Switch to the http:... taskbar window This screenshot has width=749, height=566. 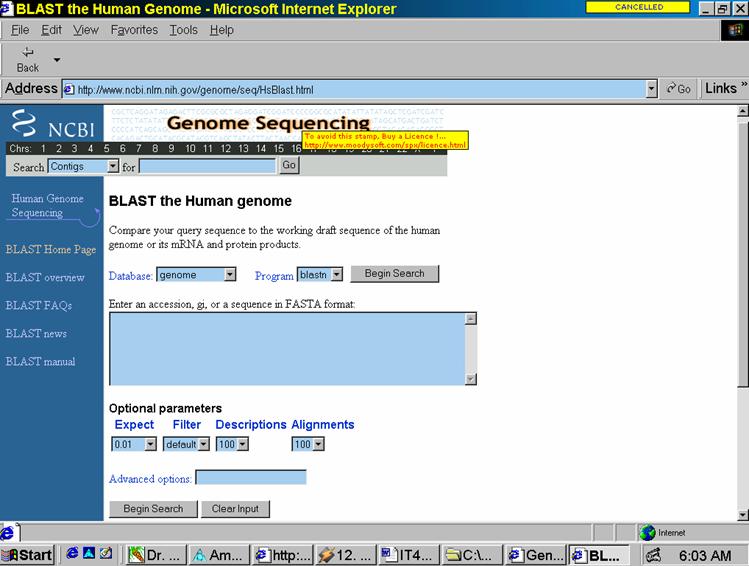pos(282,555)
